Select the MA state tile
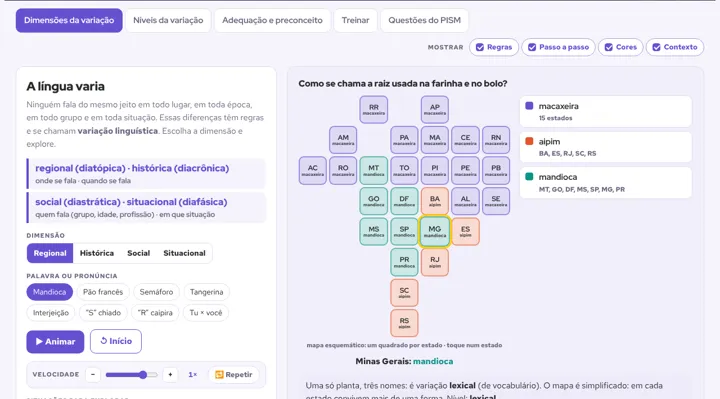The width and height of the screenshot is (720, 399). (435, 140)
